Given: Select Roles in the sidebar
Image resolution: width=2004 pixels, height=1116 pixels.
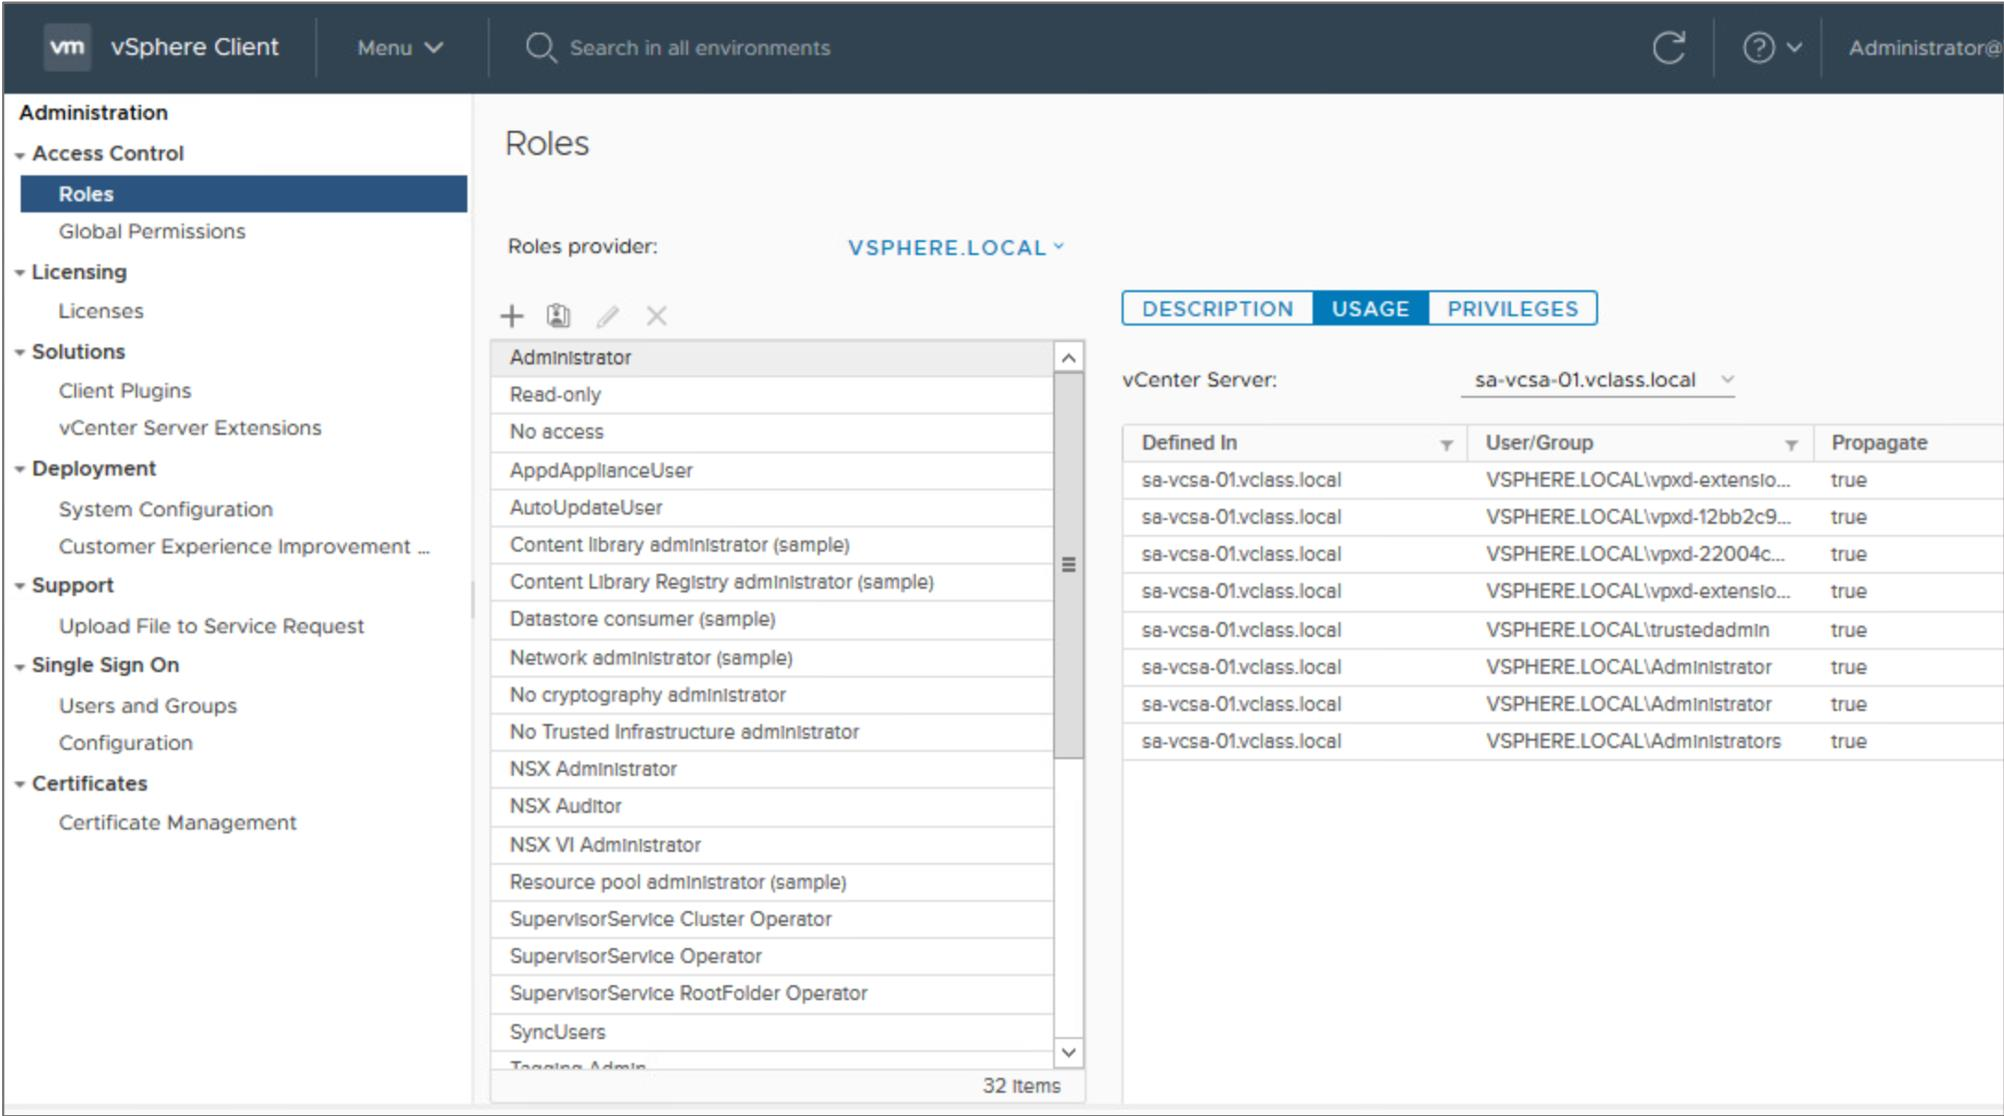Looking at the screenshot, I should click(243, 194).
